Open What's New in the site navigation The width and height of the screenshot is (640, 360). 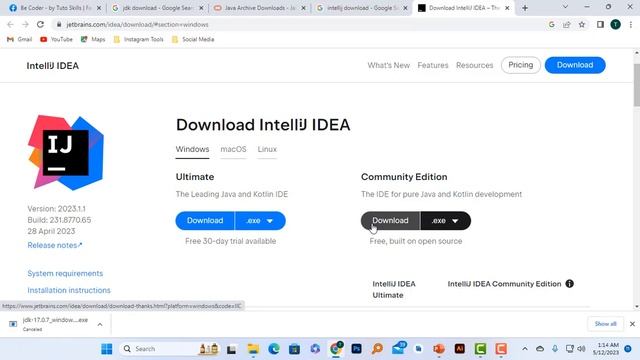389,65
